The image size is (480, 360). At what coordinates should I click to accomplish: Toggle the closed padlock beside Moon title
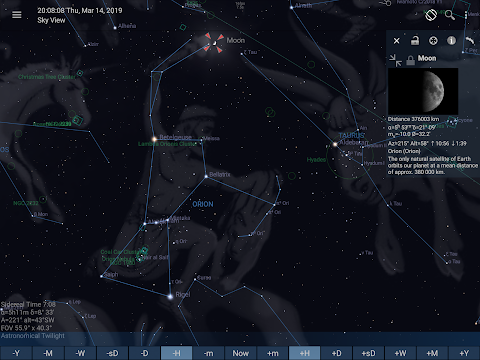point(410,60)
